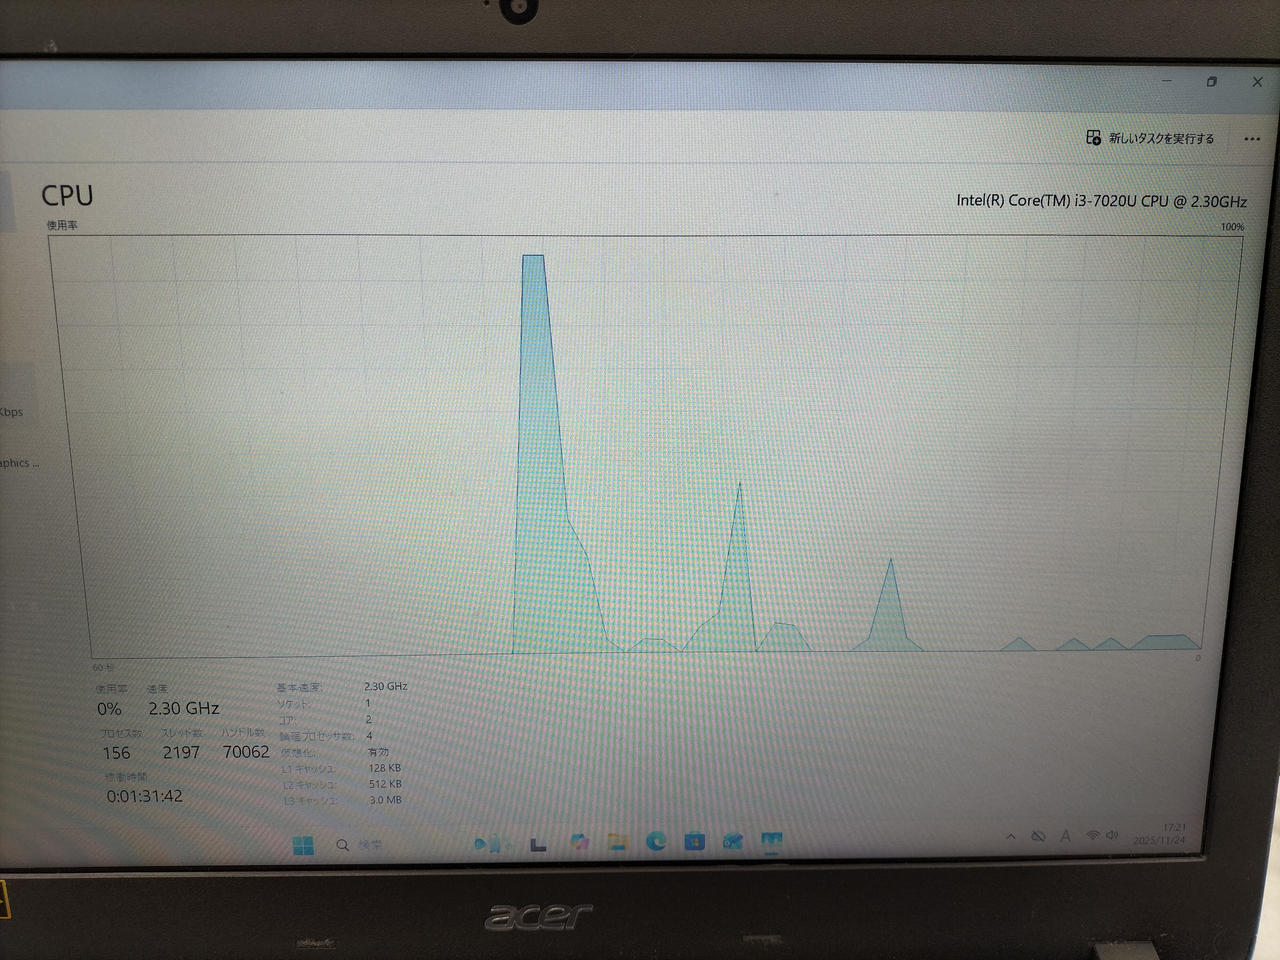1280x960 pixels.
Task: Click the Wi-Fi icon in the system tray
Action: click(x=1093, y=835)
